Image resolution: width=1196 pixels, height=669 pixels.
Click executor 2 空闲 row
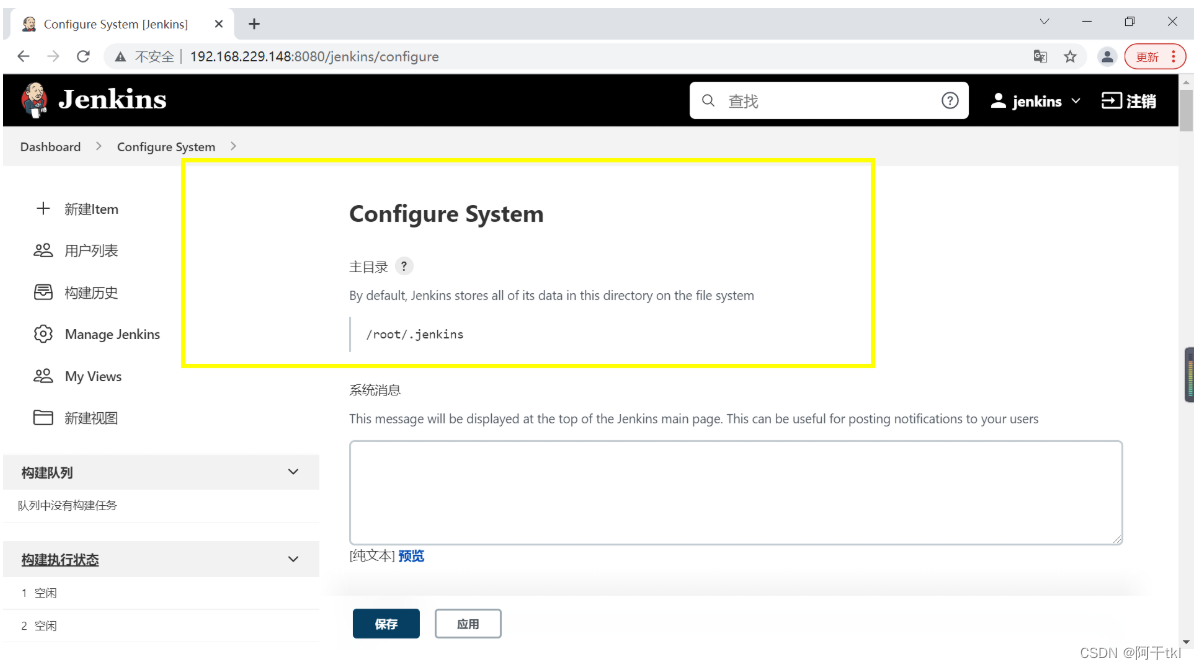click(x=161, y=626)
